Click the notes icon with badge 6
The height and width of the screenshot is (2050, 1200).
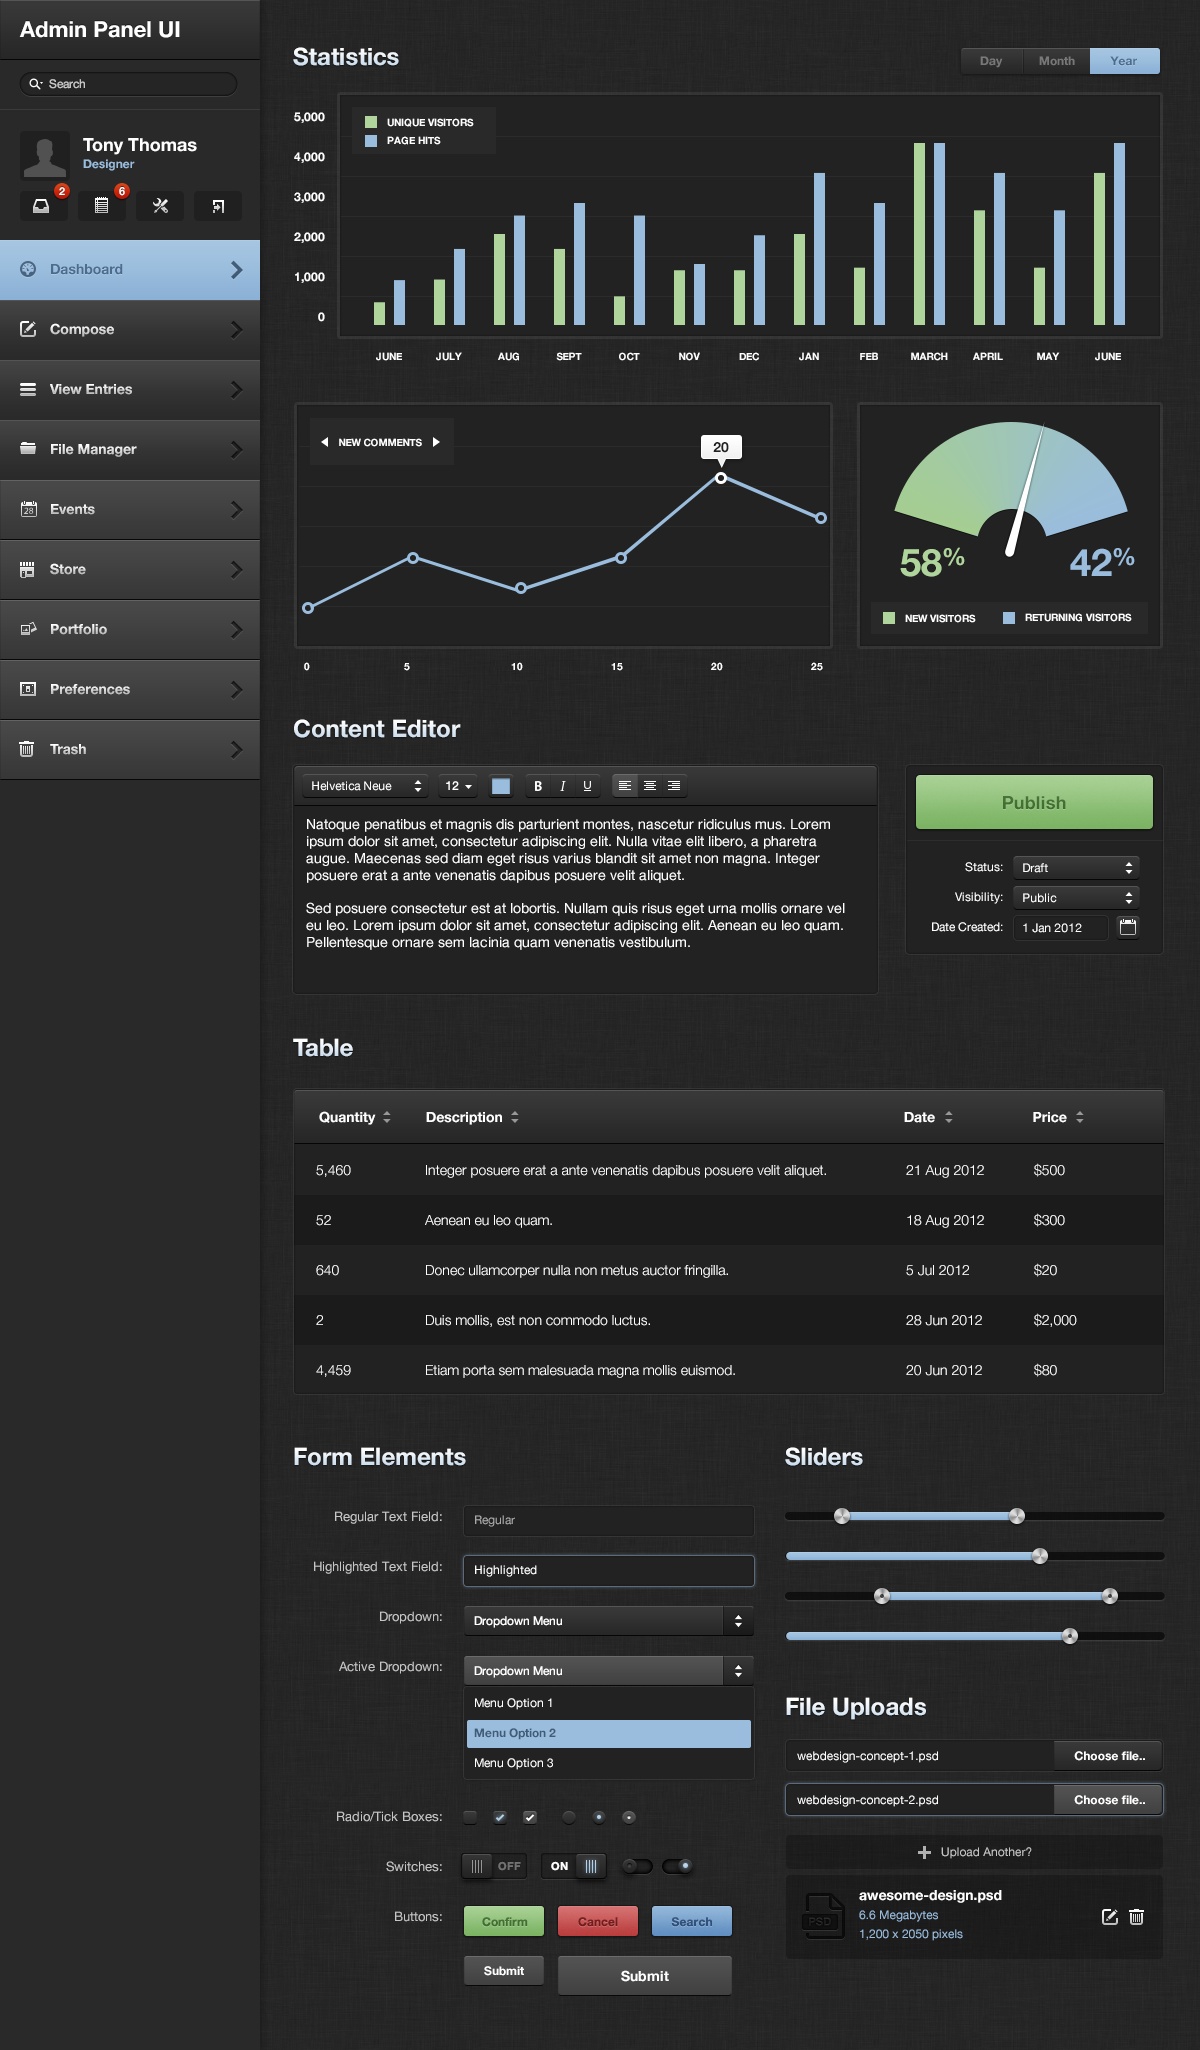click(x=101, y=206)
